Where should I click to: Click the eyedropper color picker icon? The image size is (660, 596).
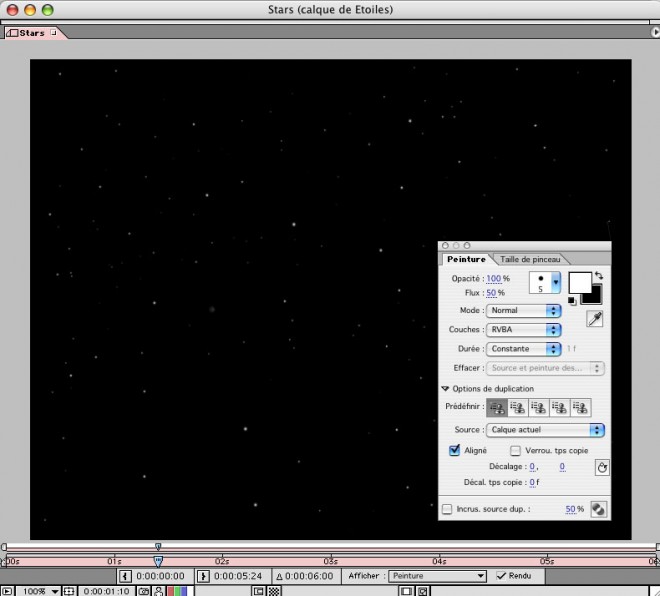click(594, 318)
